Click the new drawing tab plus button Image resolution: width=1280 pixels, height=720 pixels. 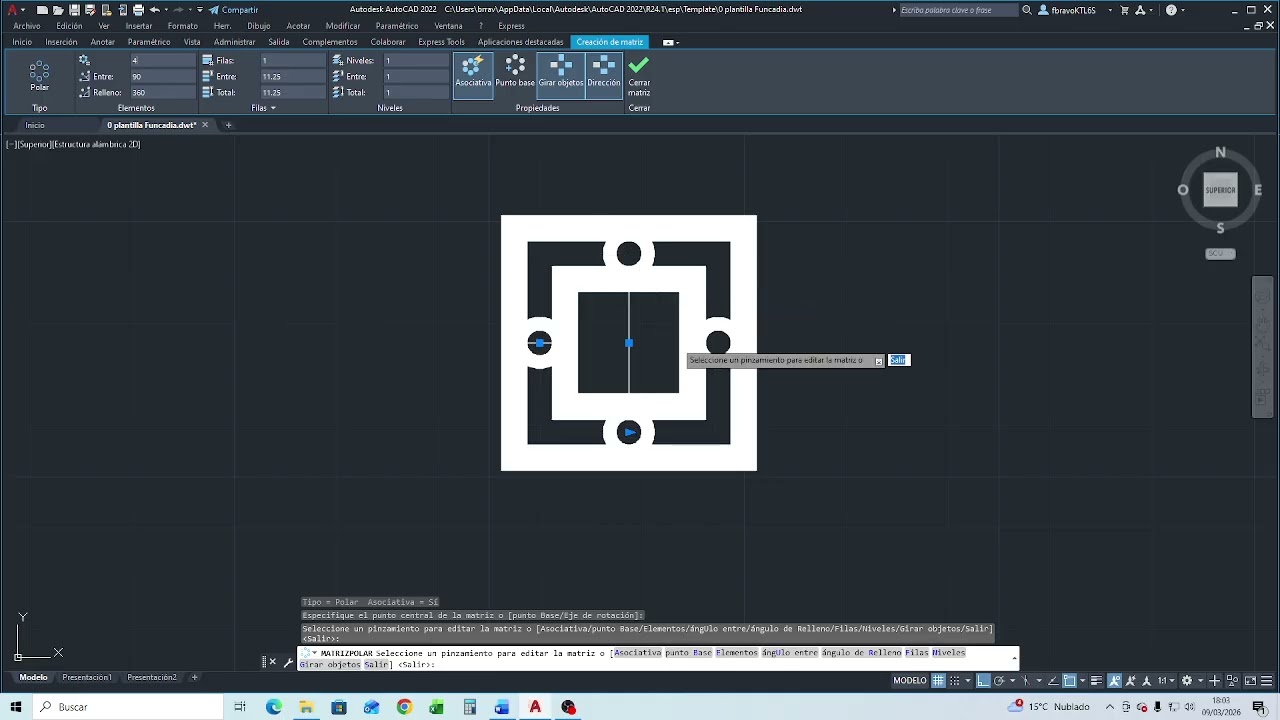click(228, 125)
